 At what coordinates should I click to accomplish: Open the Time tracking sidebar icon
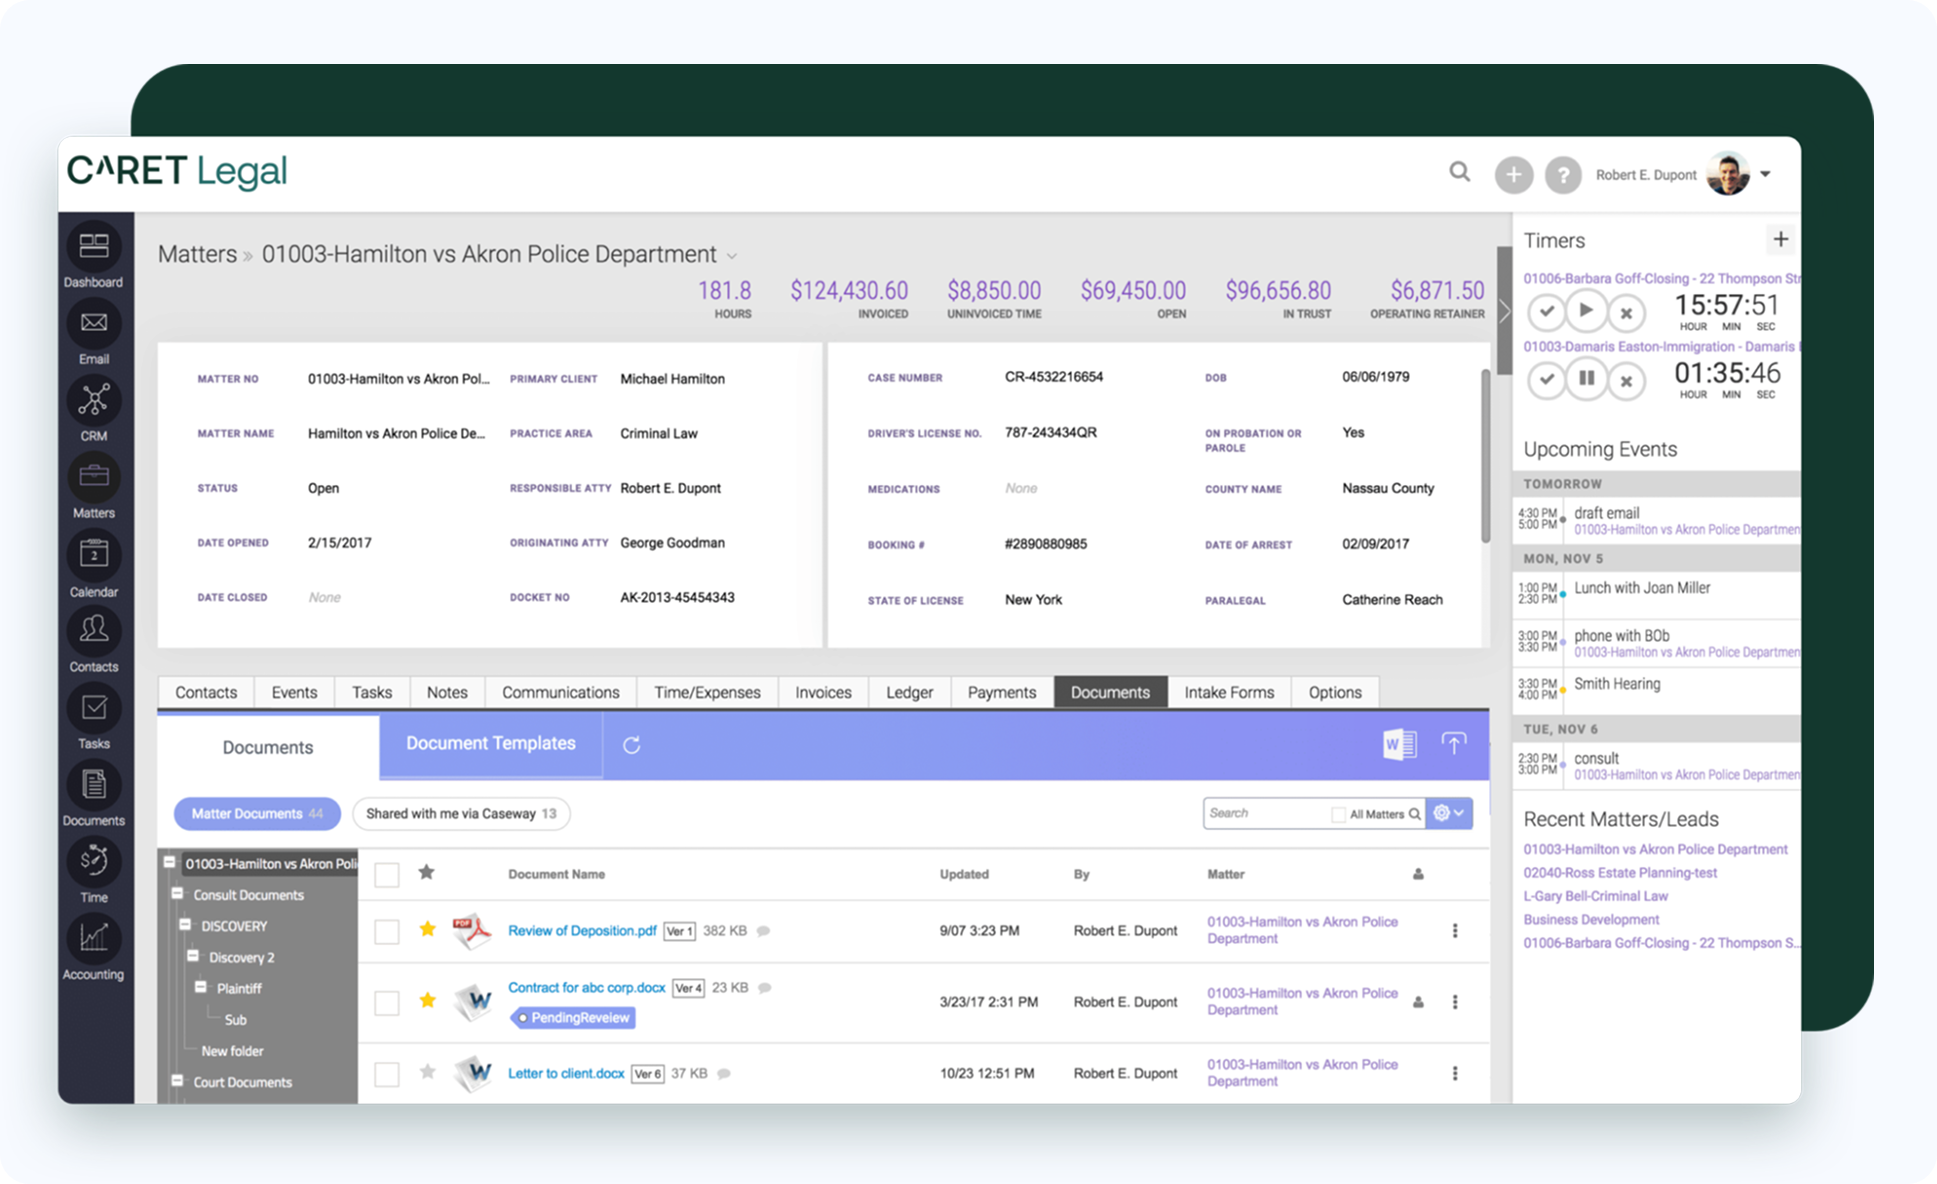click(x=94, y=861)
